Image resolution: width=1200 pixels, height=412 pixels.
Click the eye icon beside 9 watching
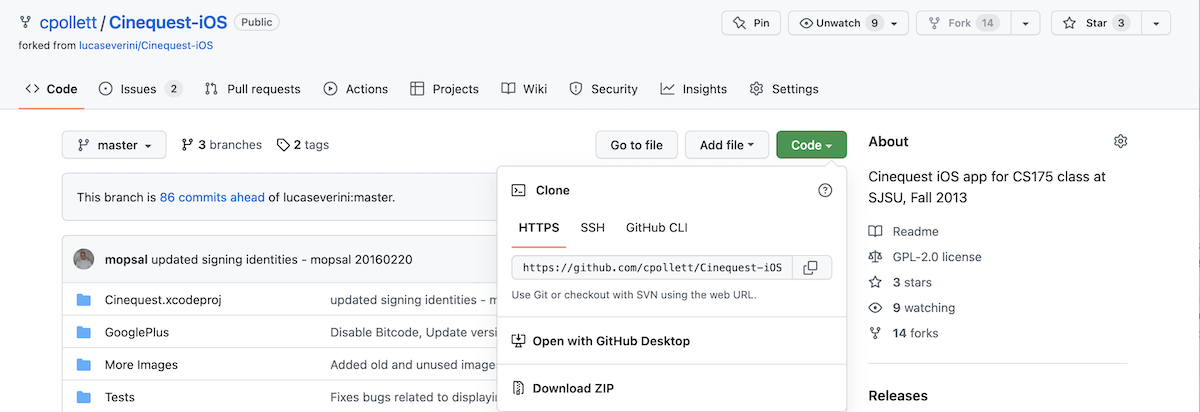[x=876, y=308]
